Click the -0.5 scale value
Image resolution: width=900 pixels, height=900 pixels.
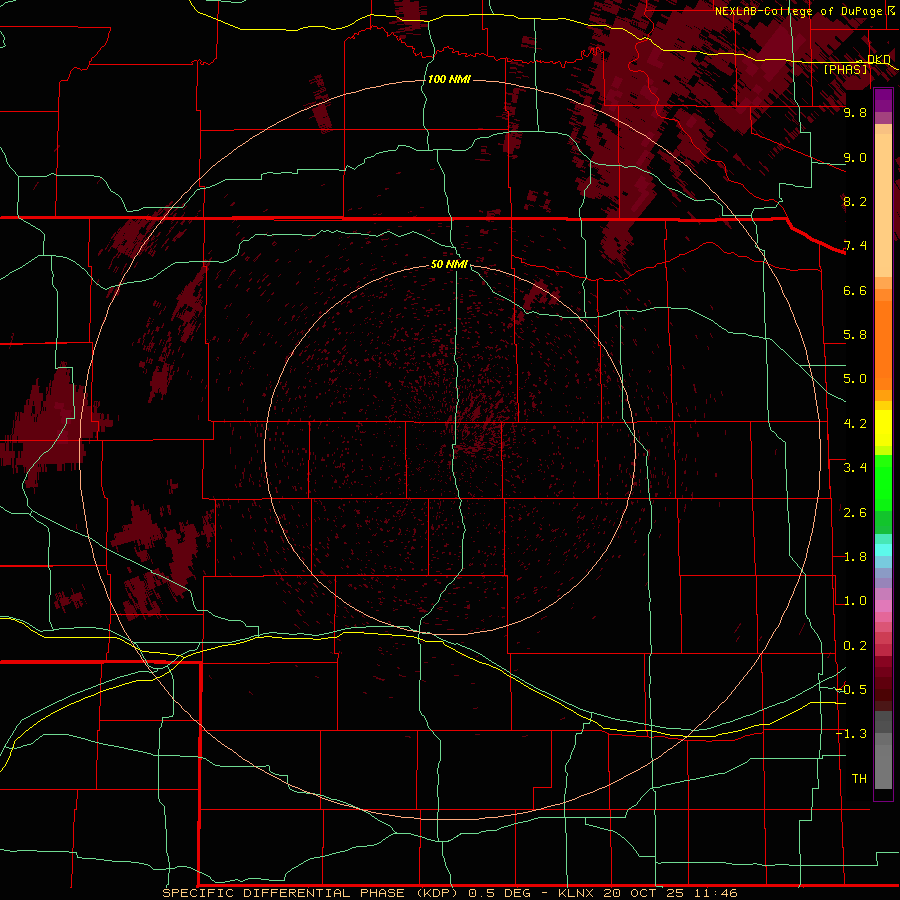(x=852, y=690)
